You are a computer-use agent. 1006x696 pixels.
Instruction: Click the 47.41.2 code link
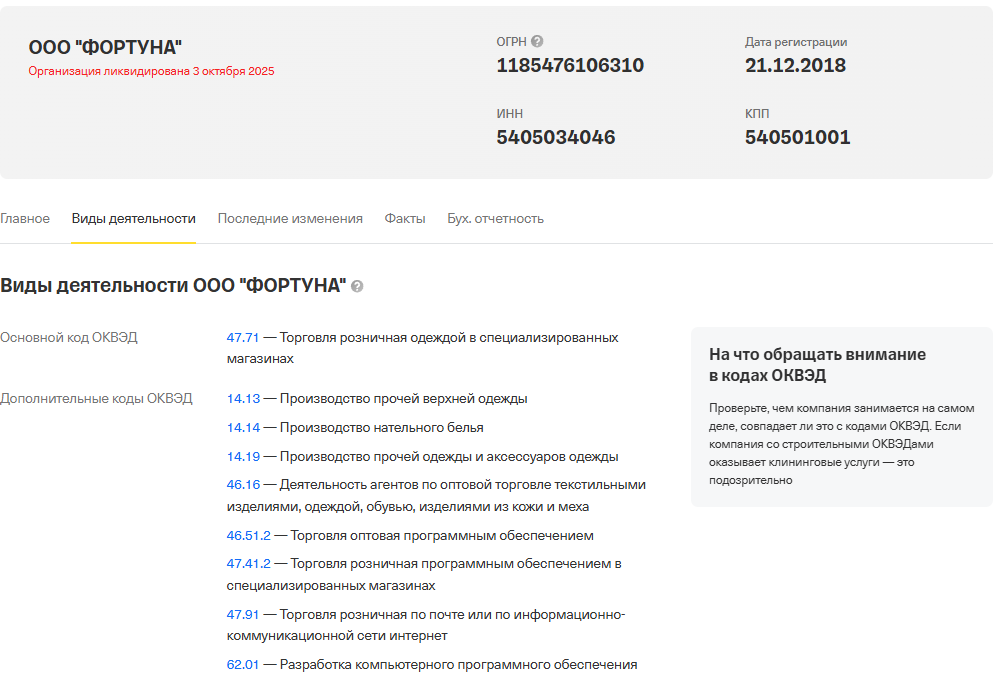249,564
